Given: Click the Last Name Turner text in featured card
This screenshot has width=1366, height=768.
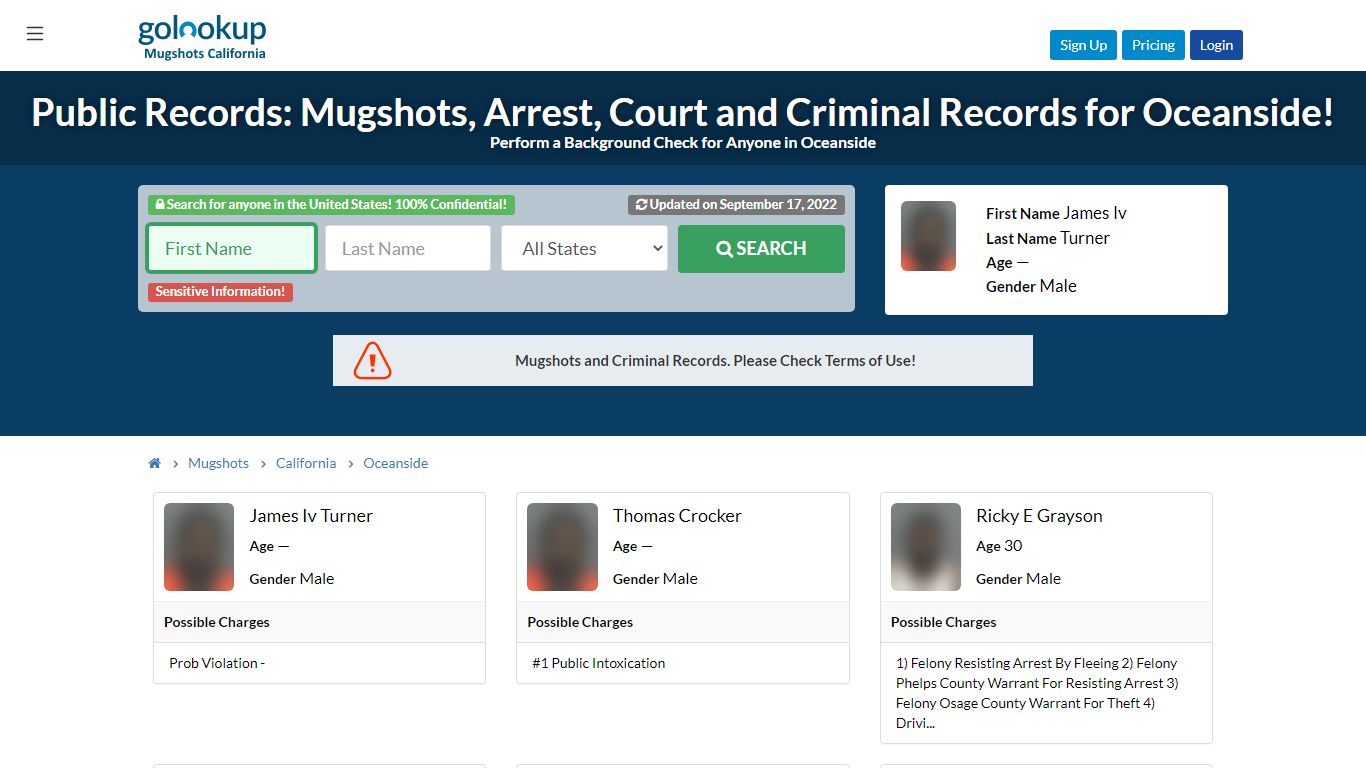Looking at the screenshot, I should coord(1048,238).
